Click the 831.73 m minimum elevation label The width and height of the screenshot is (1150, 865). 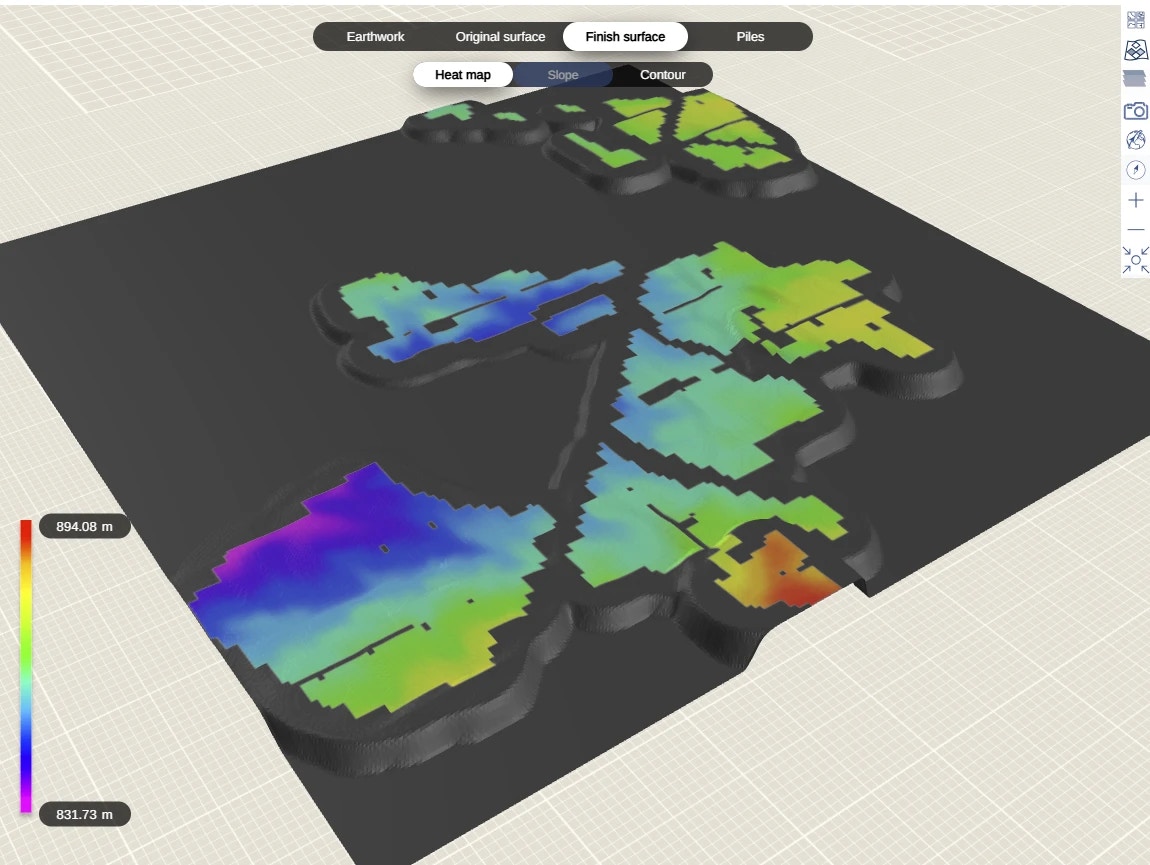(84, 814)
